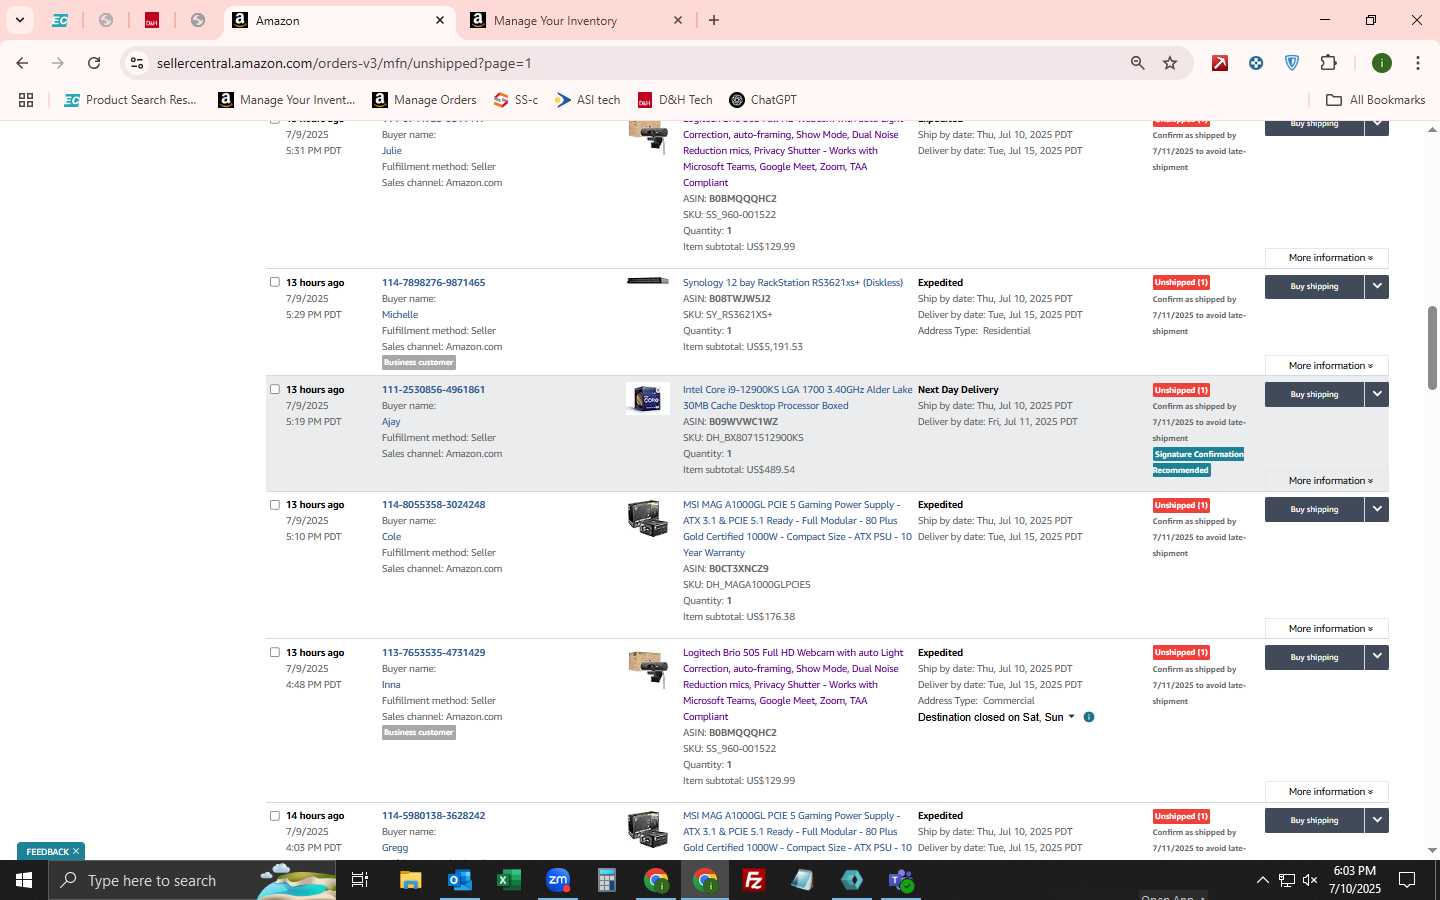The image size is (1440, 900).
Task: Open All Bookmarks folder
Action: [x=1375, y=100]
